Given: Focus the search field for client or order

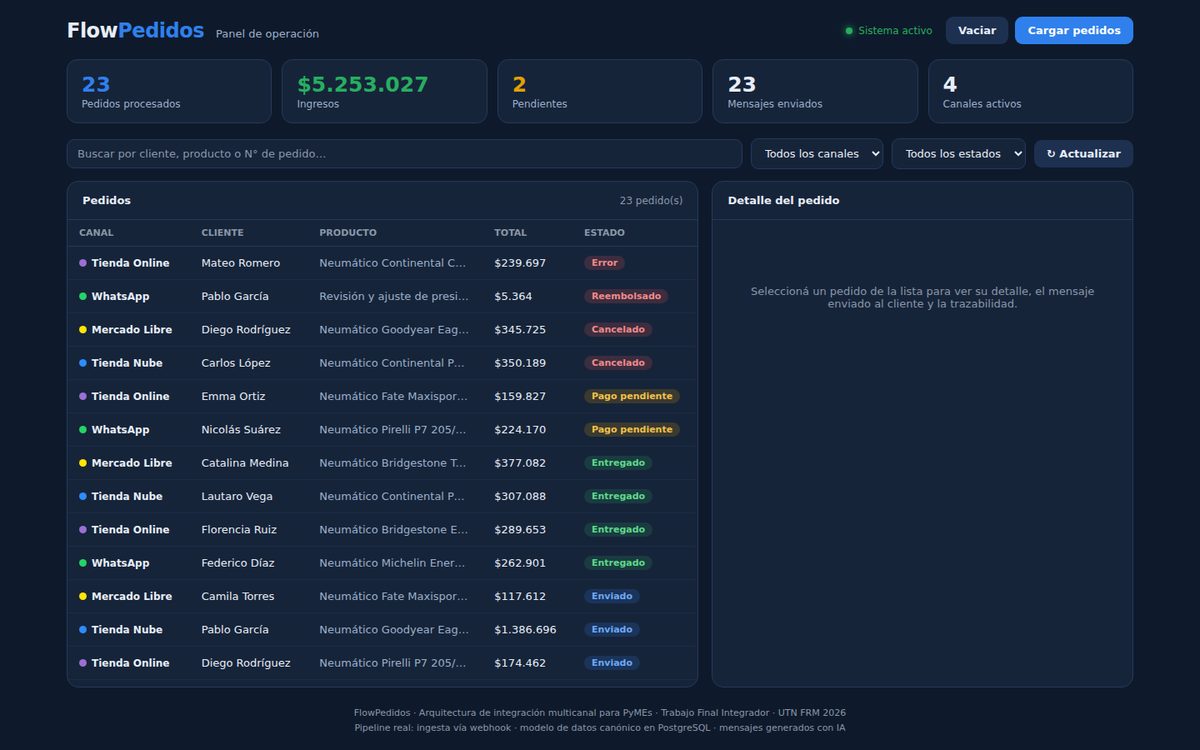Looking at the screenshot, I should click(x=405, y=154).
